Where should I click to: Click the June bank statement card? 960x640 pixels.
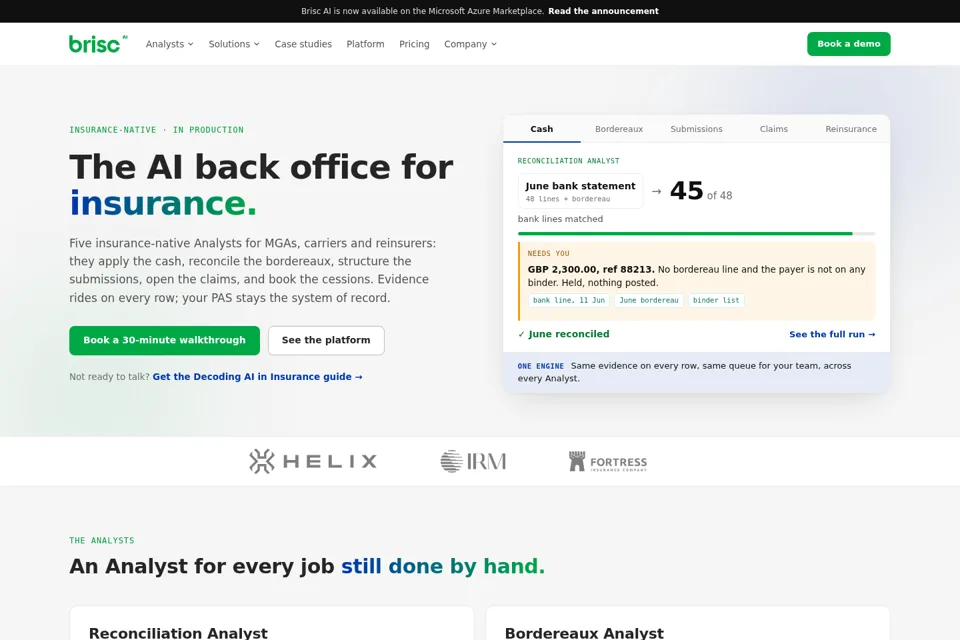(x=580, y=191)
